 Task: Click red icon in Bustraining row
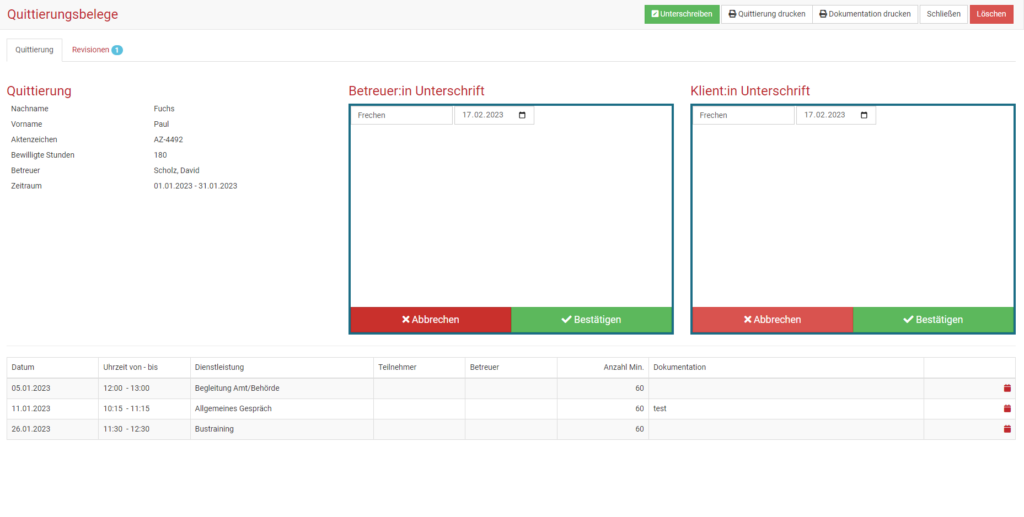[x=1007, y=428]
